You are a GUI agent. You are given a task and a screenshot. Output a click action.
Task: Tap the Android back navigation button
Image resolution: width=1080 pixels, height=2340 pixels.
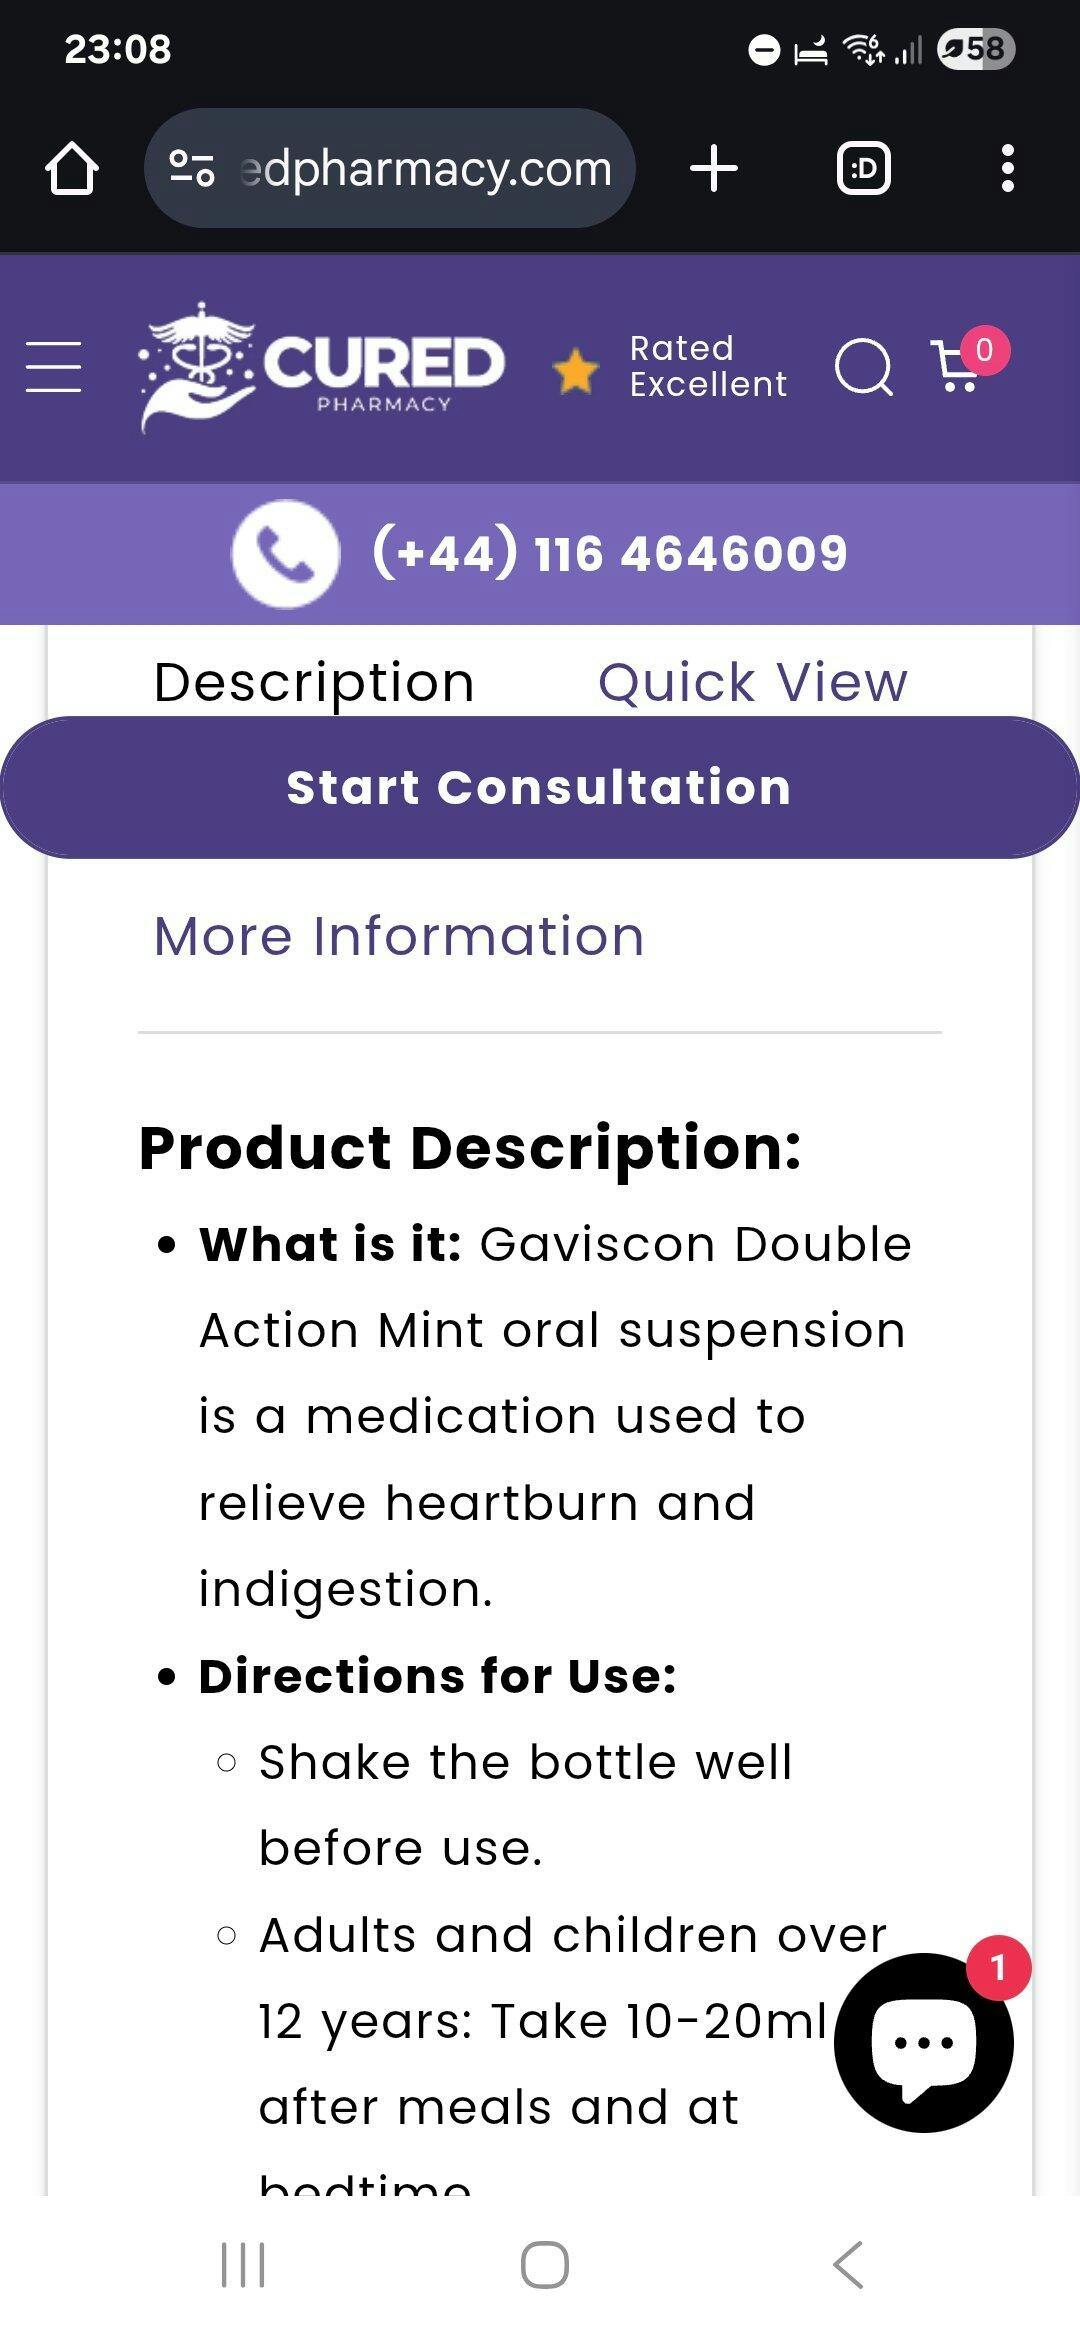pyautogui.click(x=848, y=2264)
